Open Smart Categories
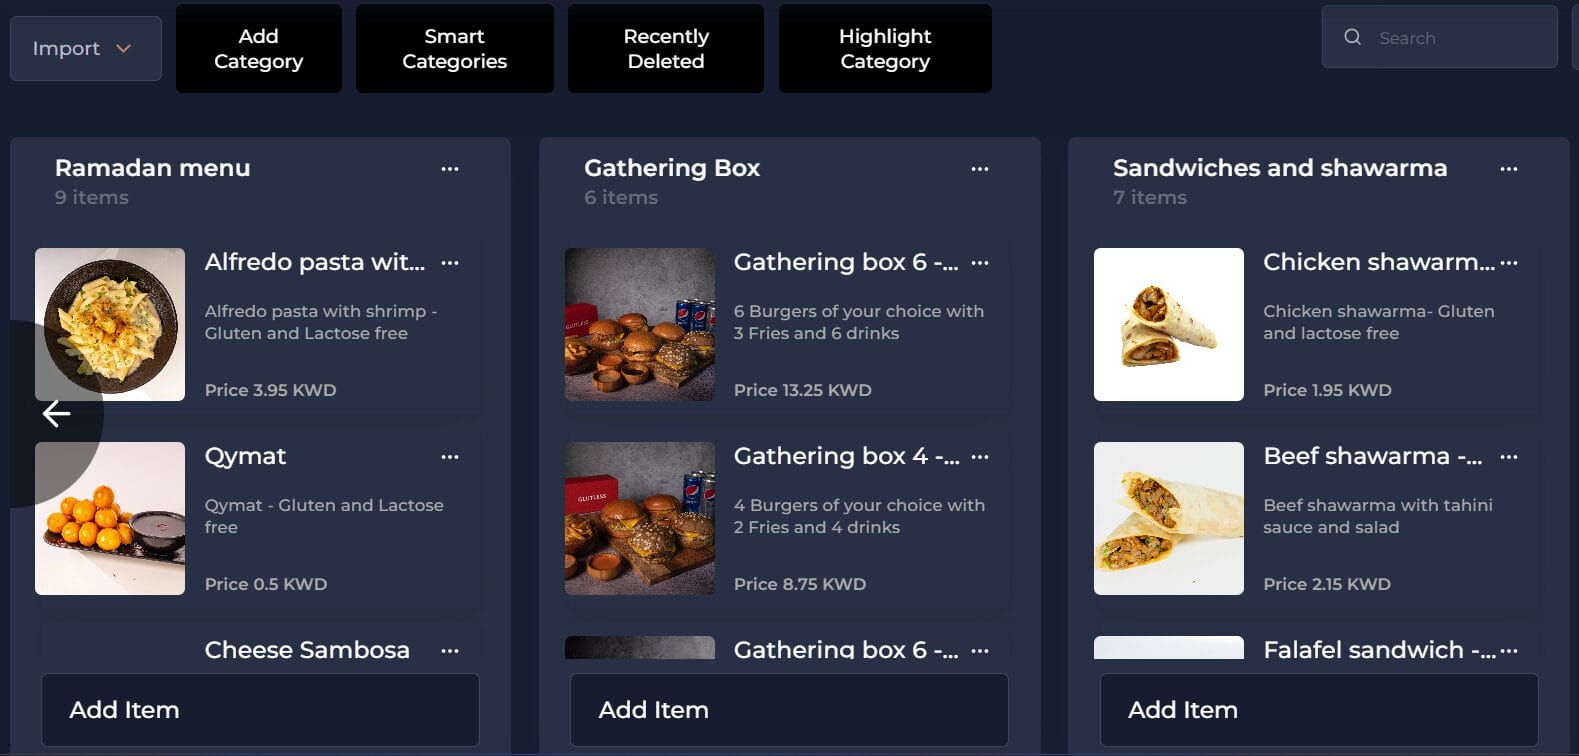1579x756 pixels. click(x=454, y=48)
